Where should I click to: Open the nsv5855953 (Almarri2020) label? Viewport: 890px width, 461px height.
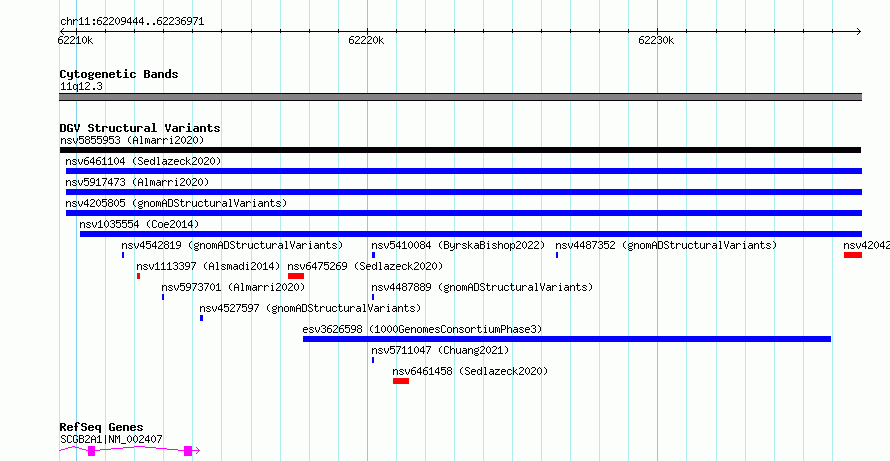point(132,140)
